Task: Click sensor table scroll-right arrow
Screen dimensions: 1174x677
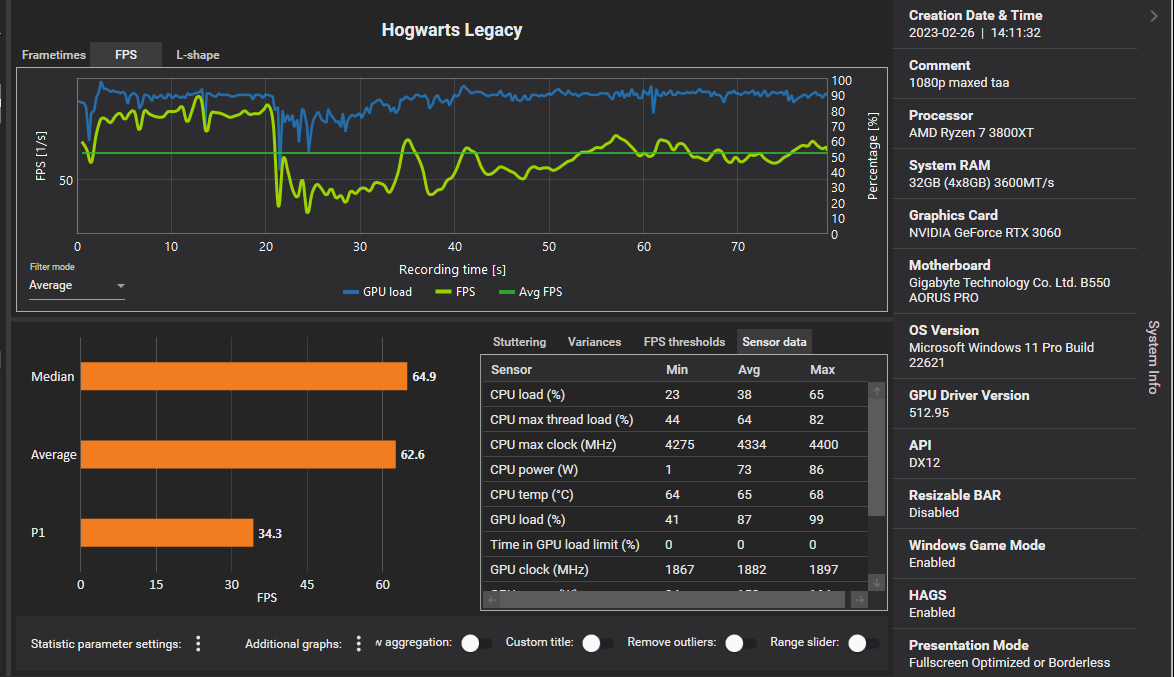Action: point(860,600)
